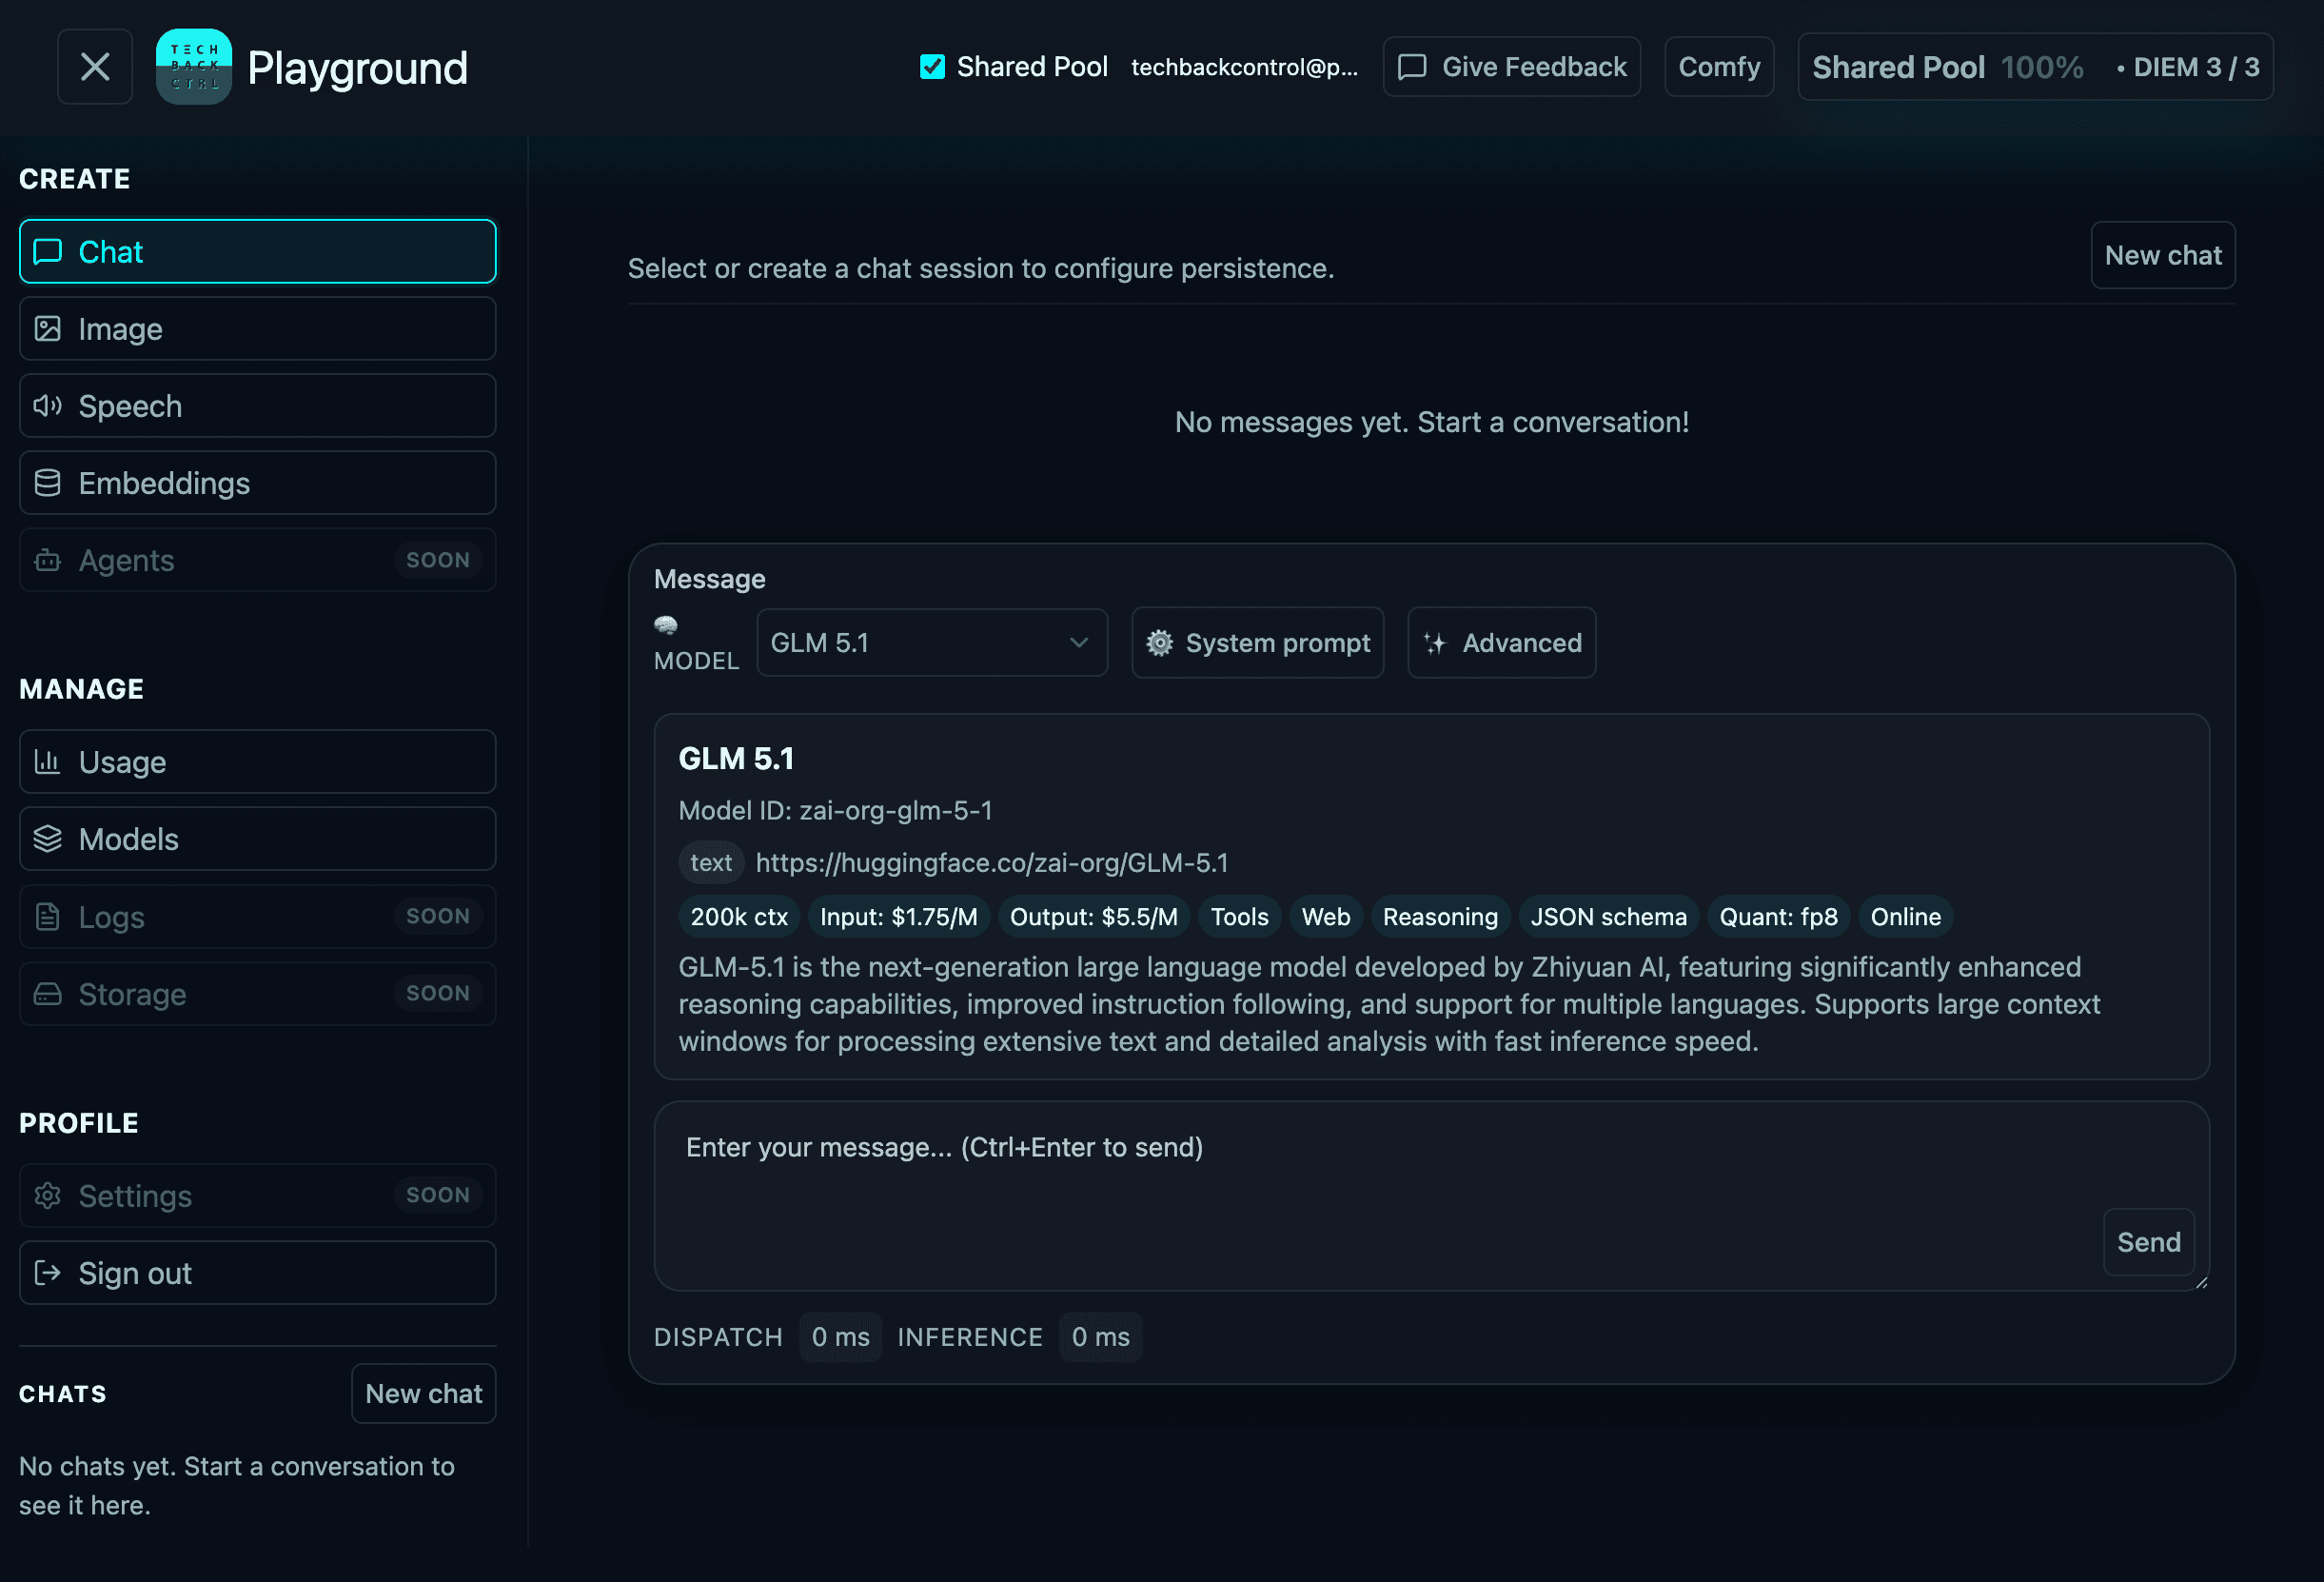This screenshot has height=1582, width=2324.
Task: Open the Advanced options
Action: click(1502, 643)
